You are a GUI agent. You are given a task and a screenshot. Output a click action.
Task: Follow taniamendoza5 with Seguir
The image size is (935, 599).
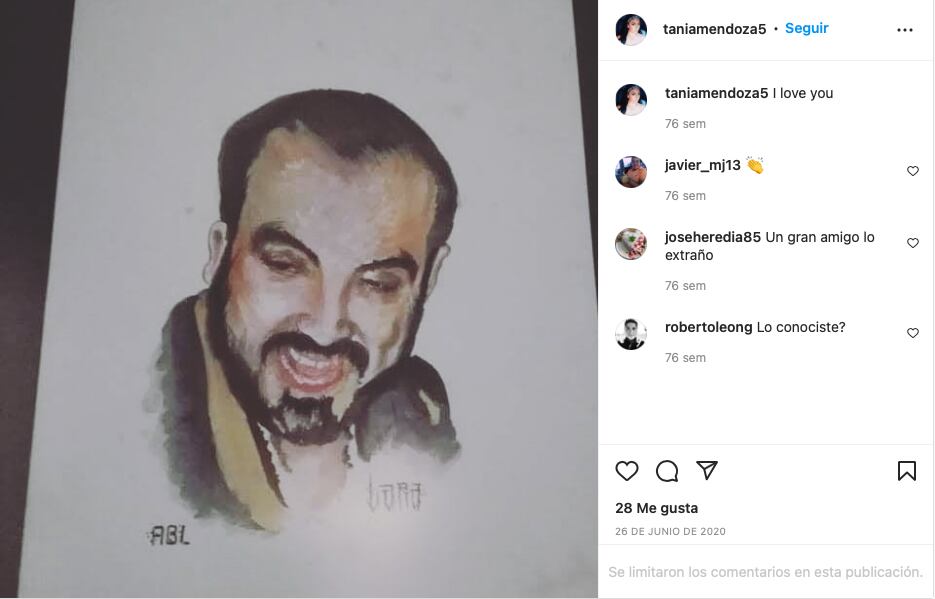pos(806,28)
